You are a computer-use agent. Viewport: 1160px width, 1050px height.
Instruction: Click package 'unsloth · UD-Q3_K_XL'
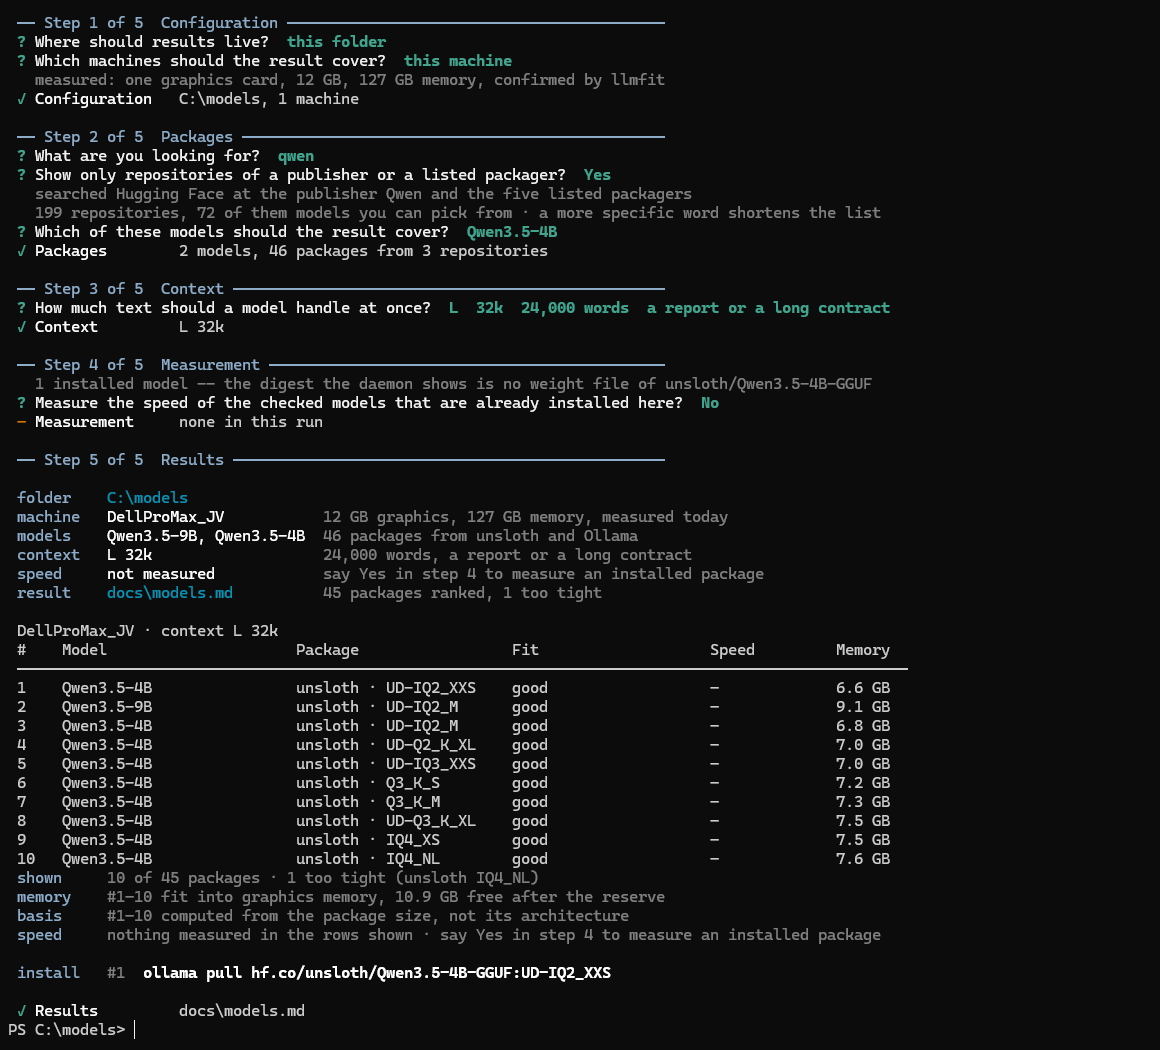point(385,821)
